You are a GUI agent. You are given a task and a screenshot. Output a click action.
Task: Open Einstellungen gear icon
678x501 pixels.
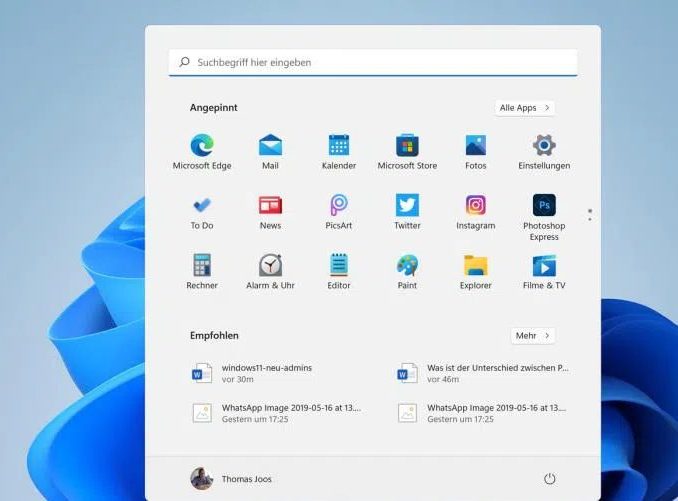tap(544, 151)
